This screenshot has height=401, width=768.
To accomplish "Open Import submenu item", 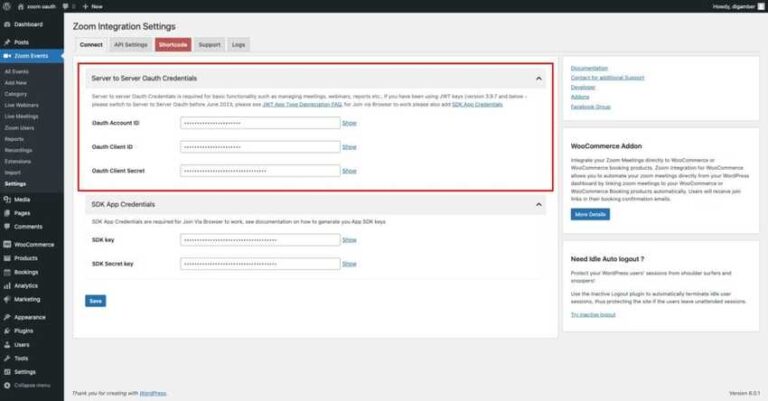I will coord(13,172).
